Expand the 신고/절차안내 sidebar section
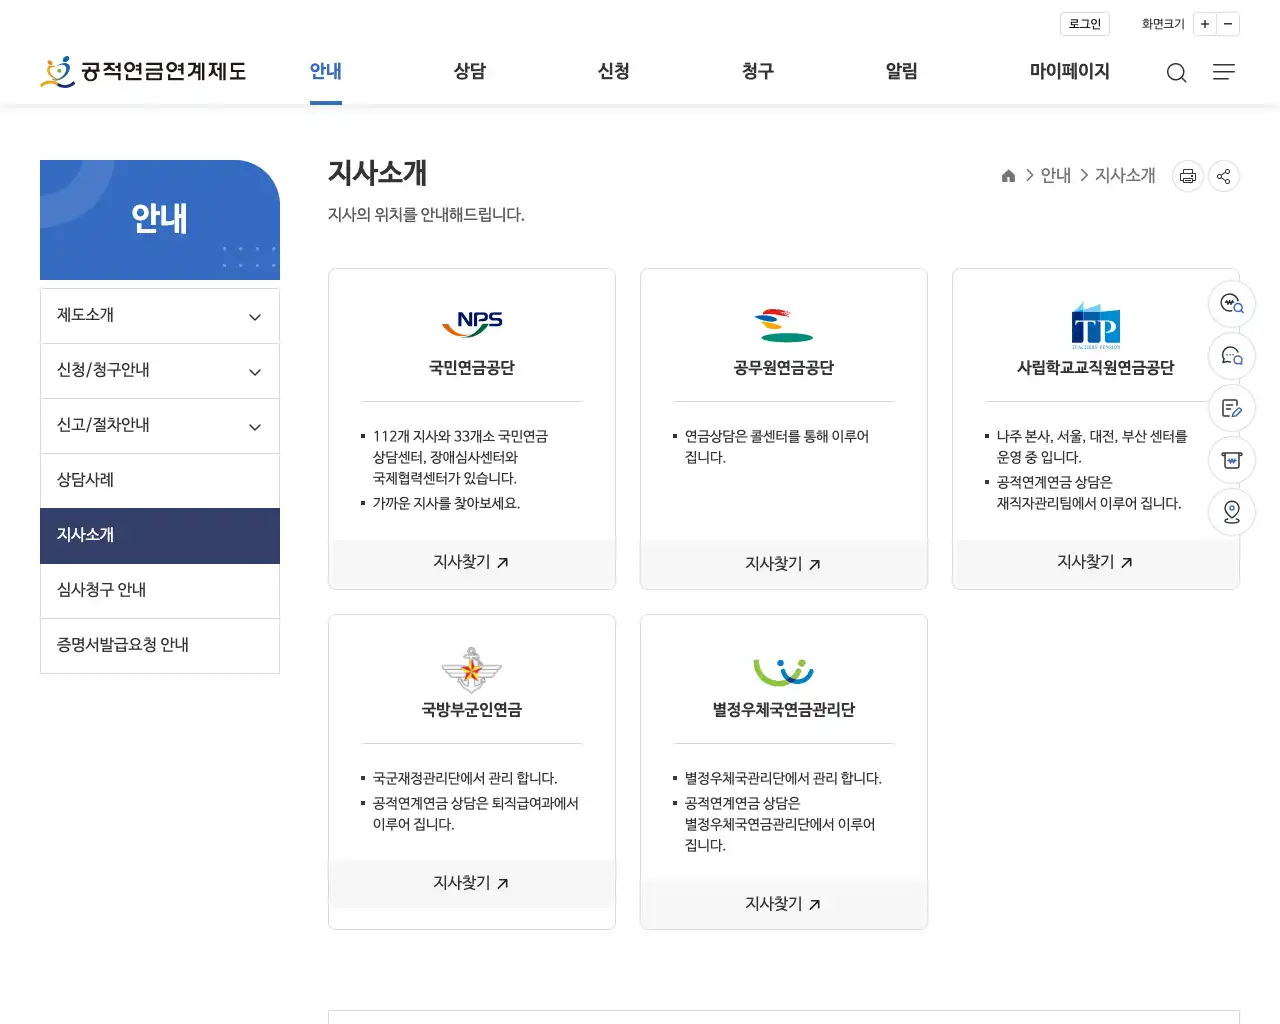Screen dimensions: 1280x1024 [x=159, y=425]
